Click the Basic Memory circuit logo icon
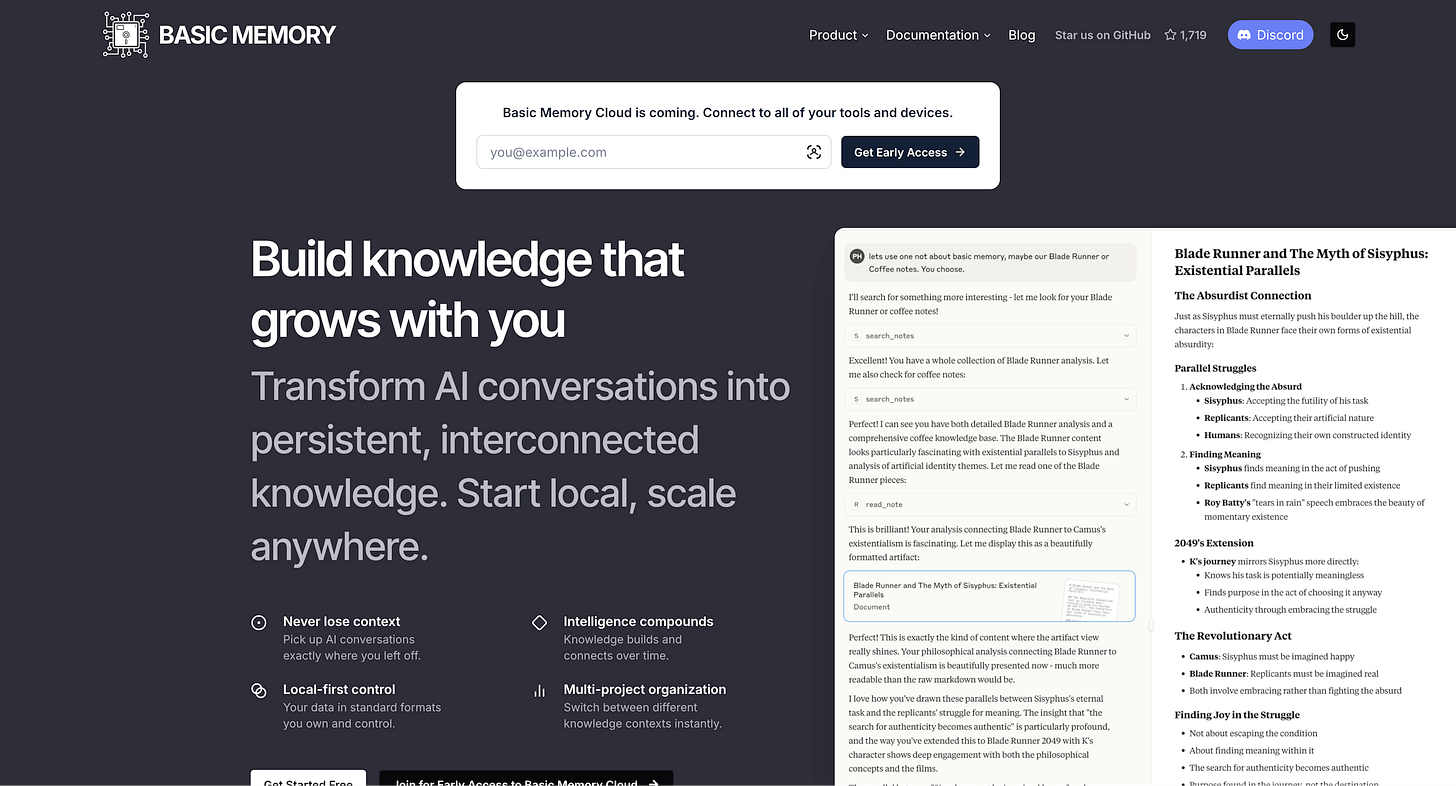 click(x=127, y=34)
